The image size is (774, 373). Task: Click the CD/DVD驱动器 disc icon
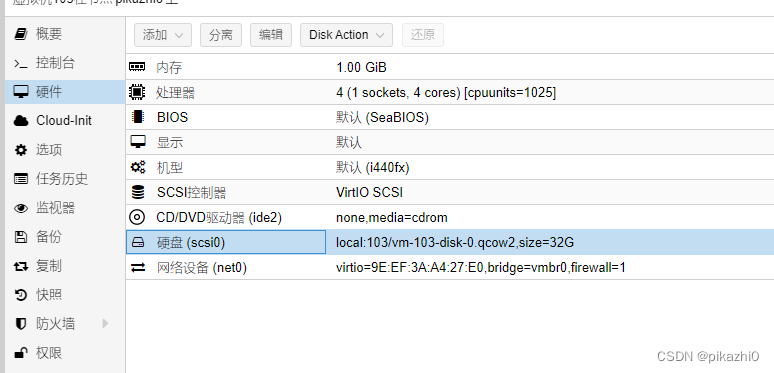137,217
